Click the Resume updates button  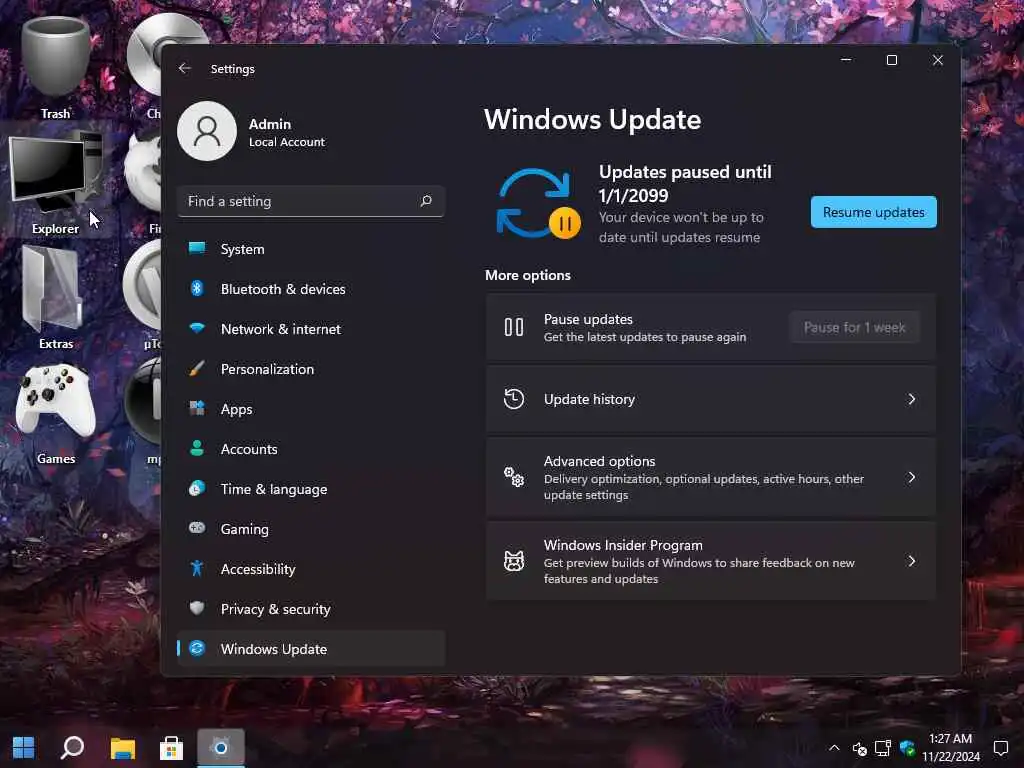click(x=873, y=212)
